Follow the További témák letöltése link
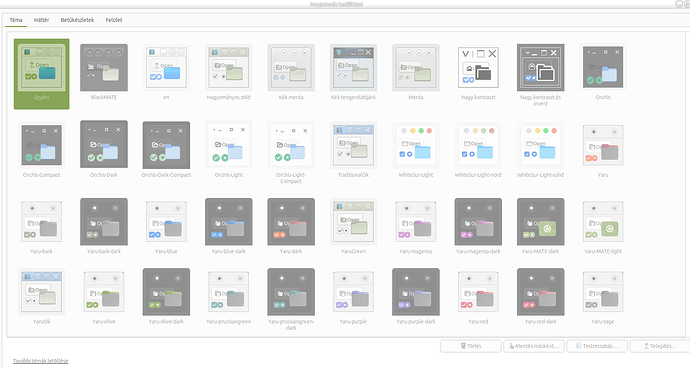Viewport: 690px width, 368px height. pos(40,361)
